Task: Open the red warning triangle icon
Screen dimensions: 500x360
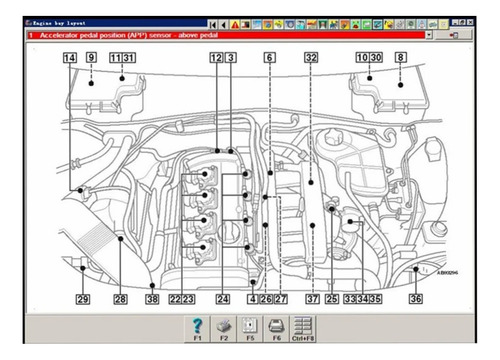Action: point(235,25)
